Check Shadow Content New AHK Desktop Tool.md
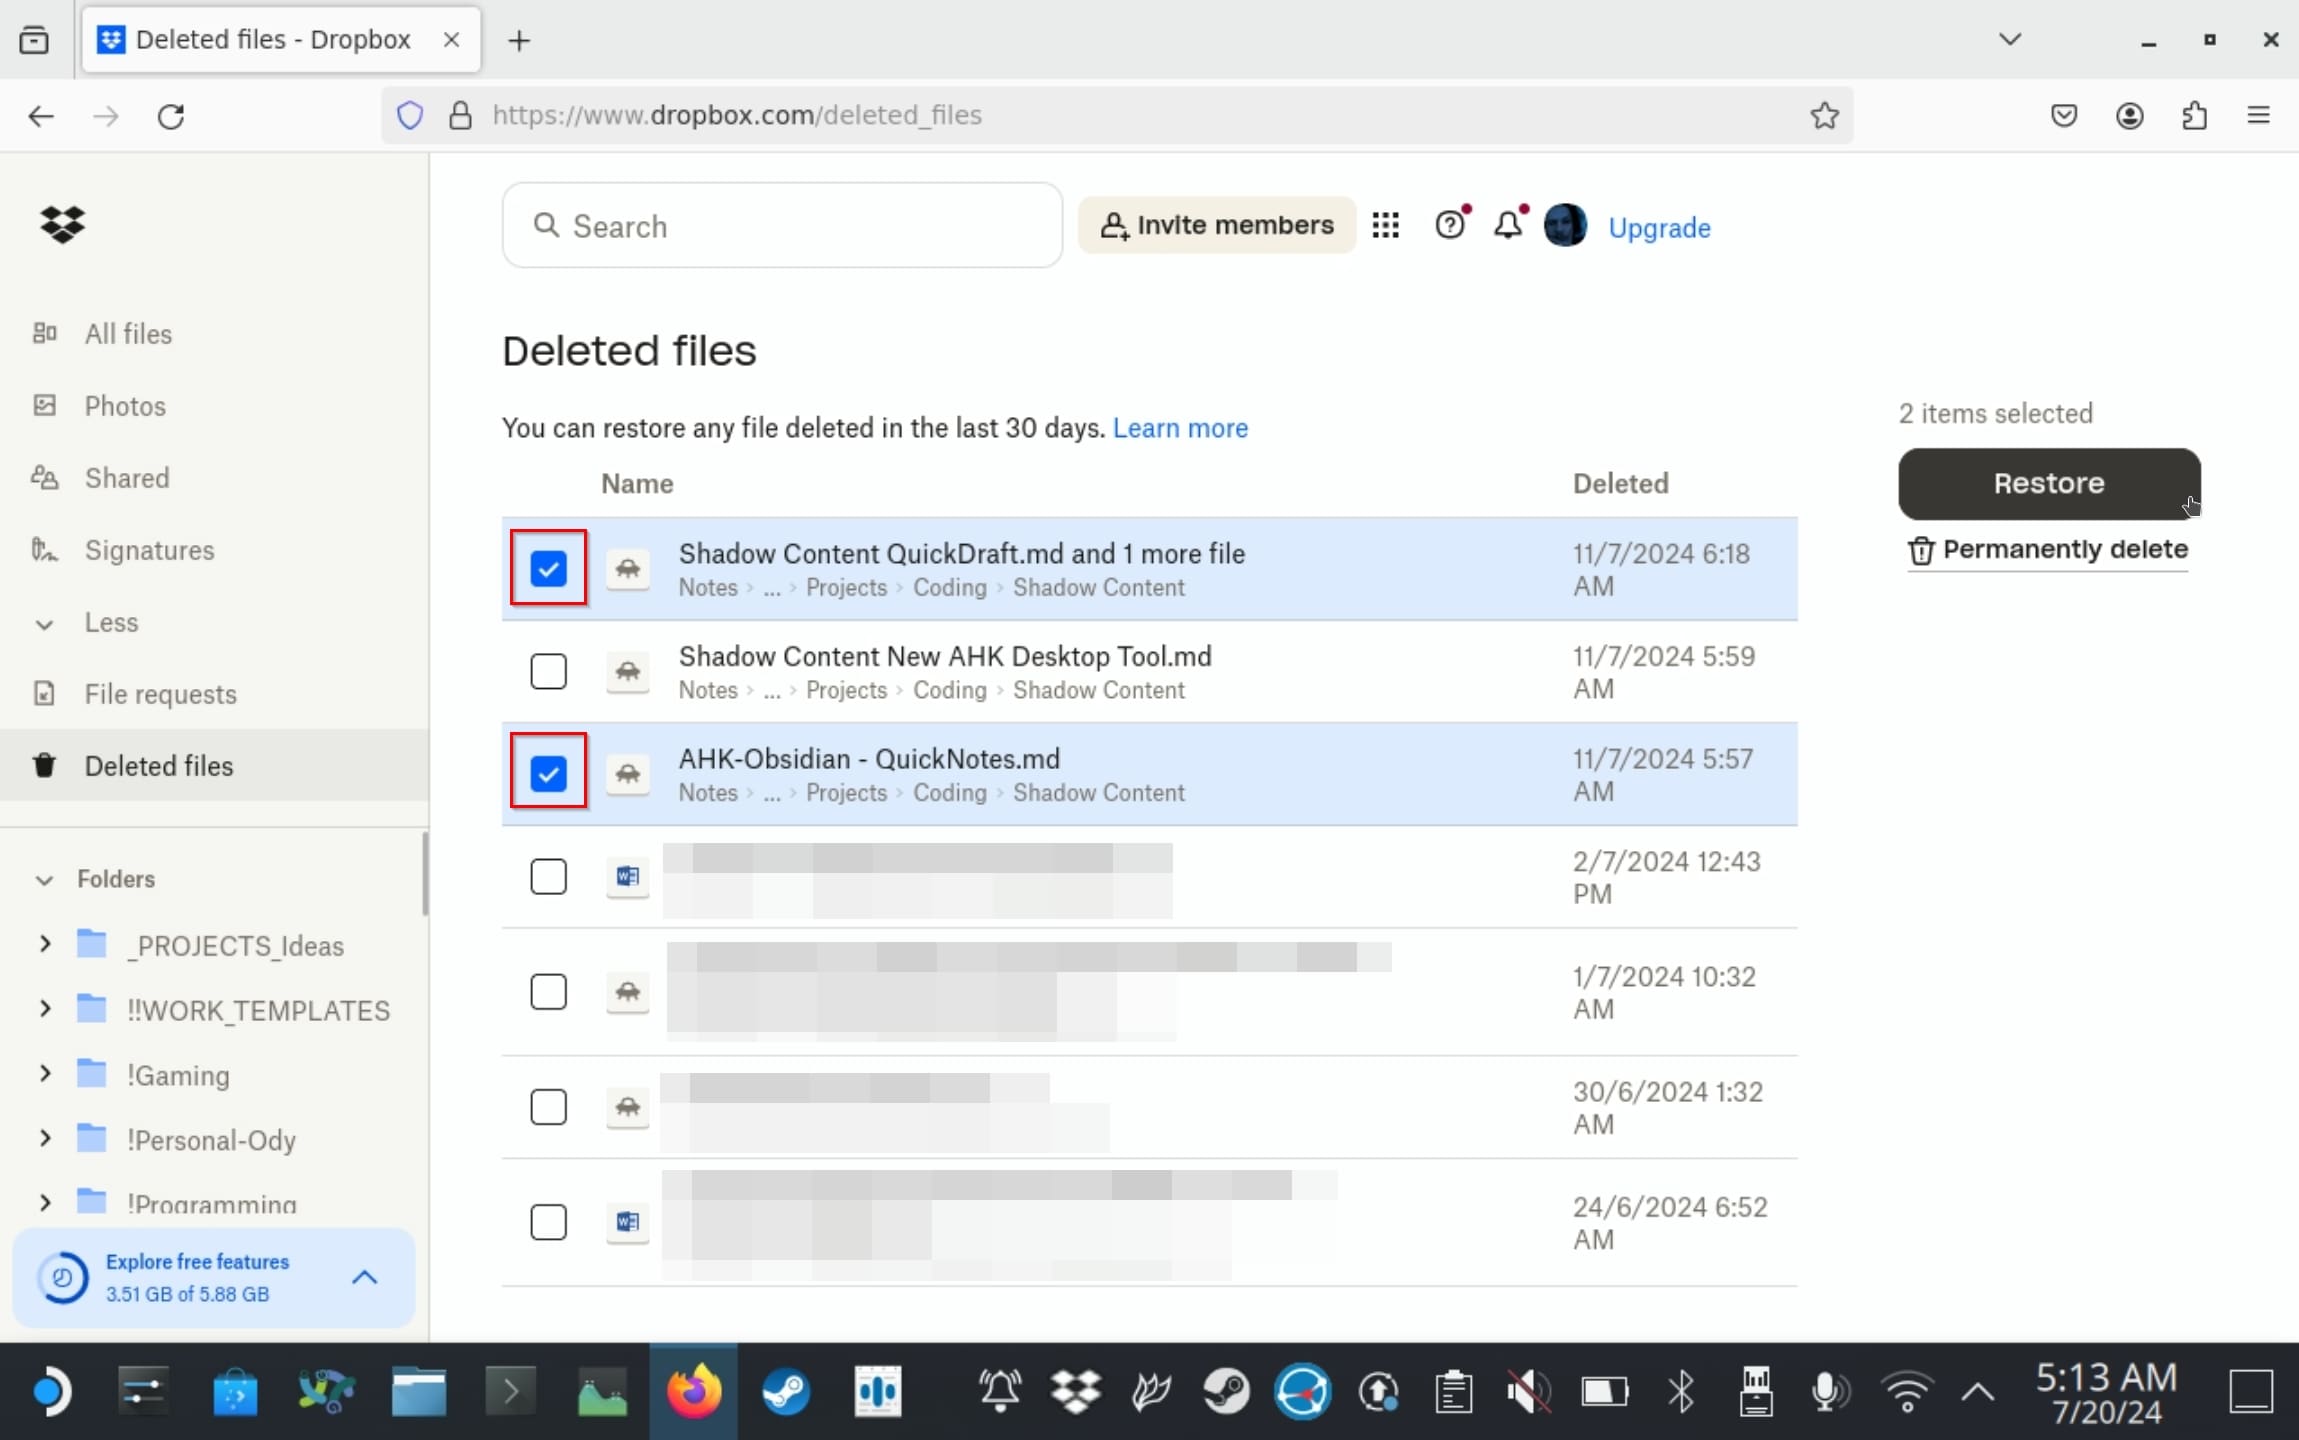 coord(548,671)
